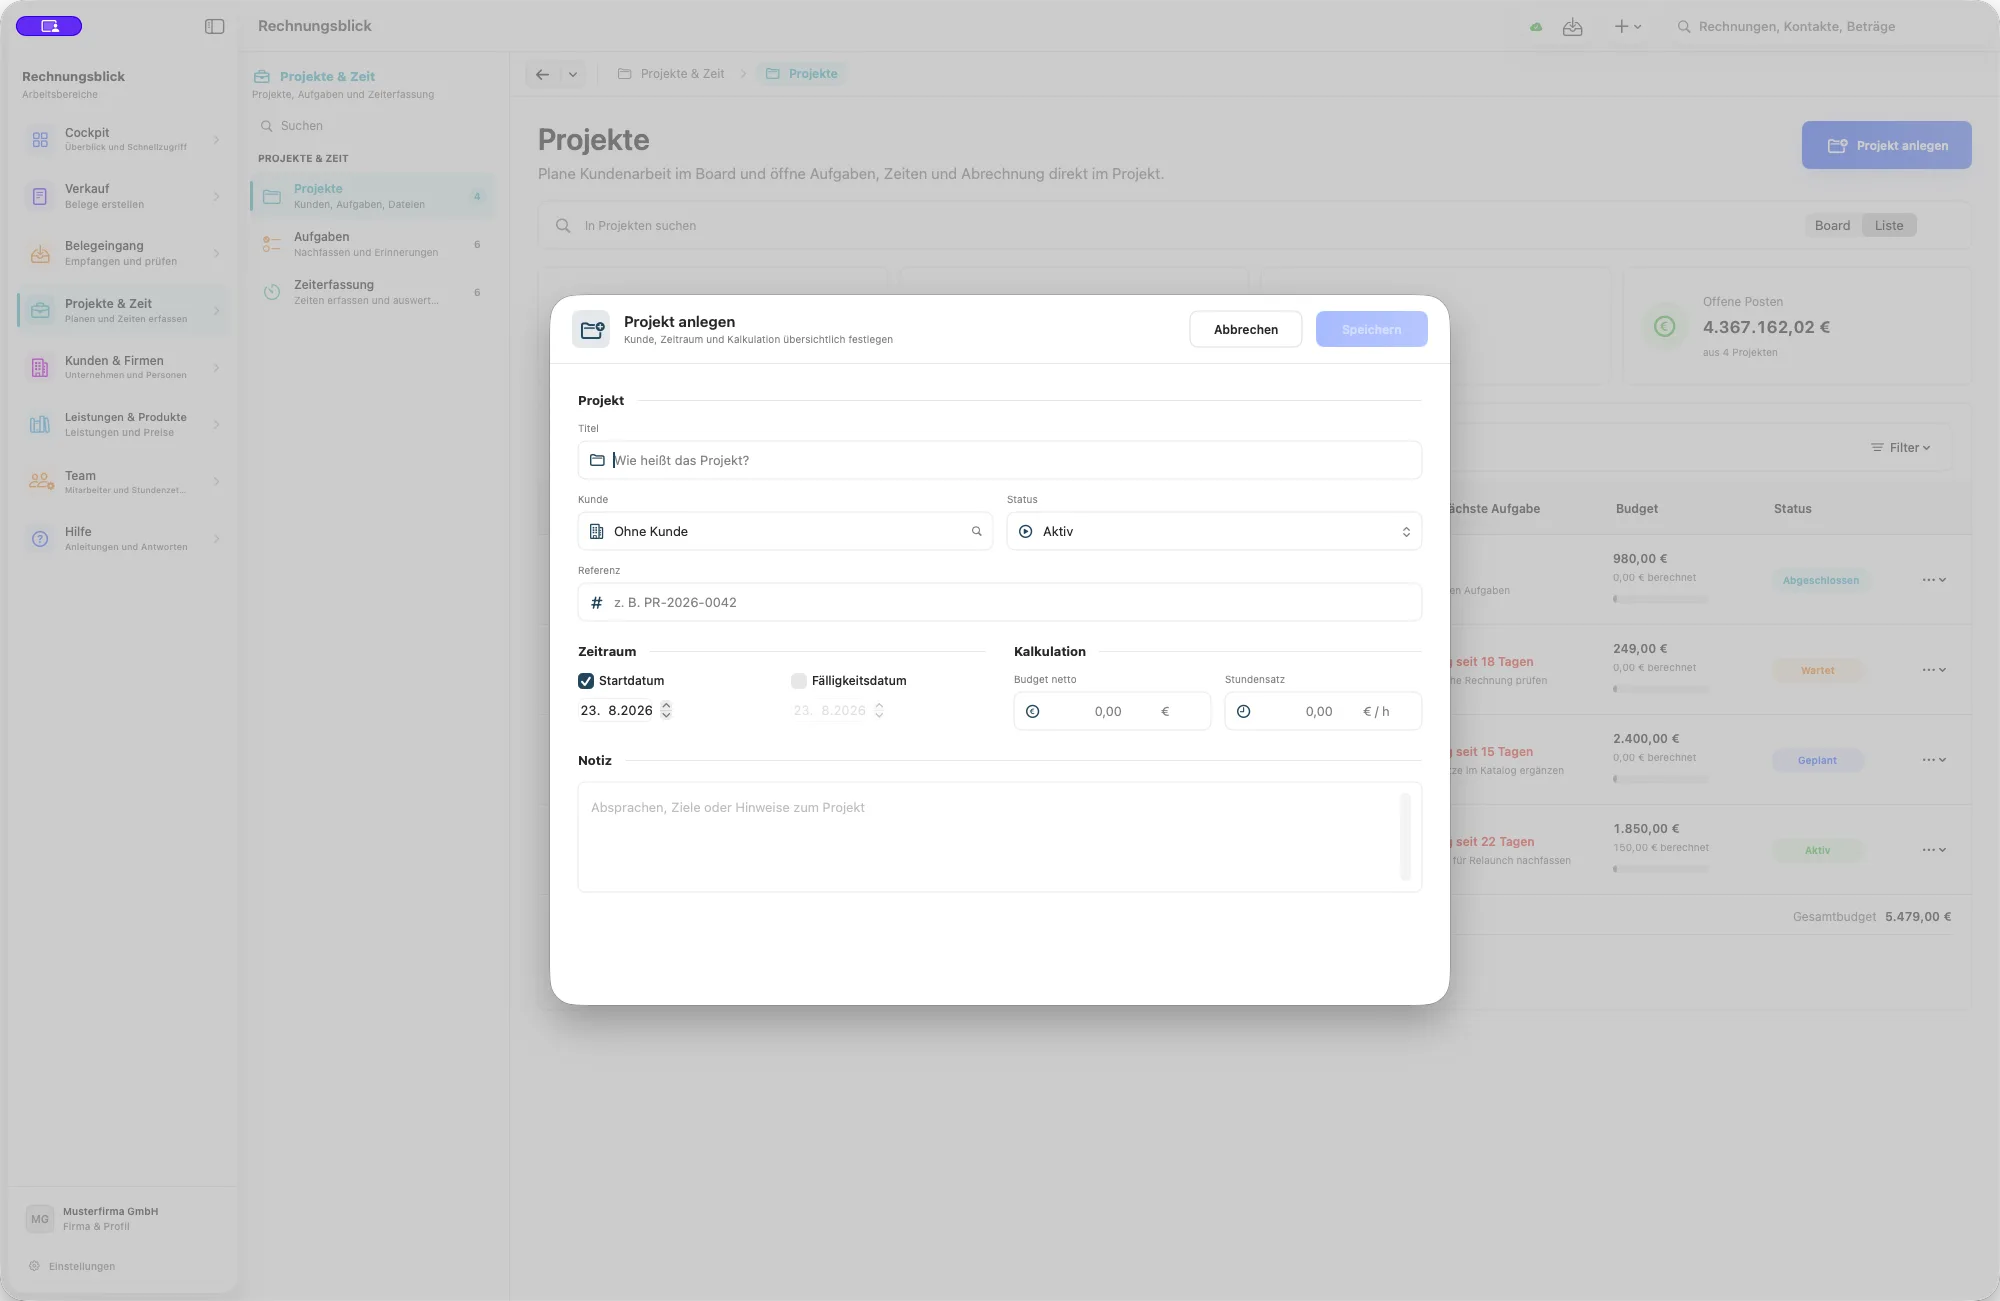This screenshot has height=1301, width=2000.
Task: Toggle the sidebar panel icon
Action: 214,27
